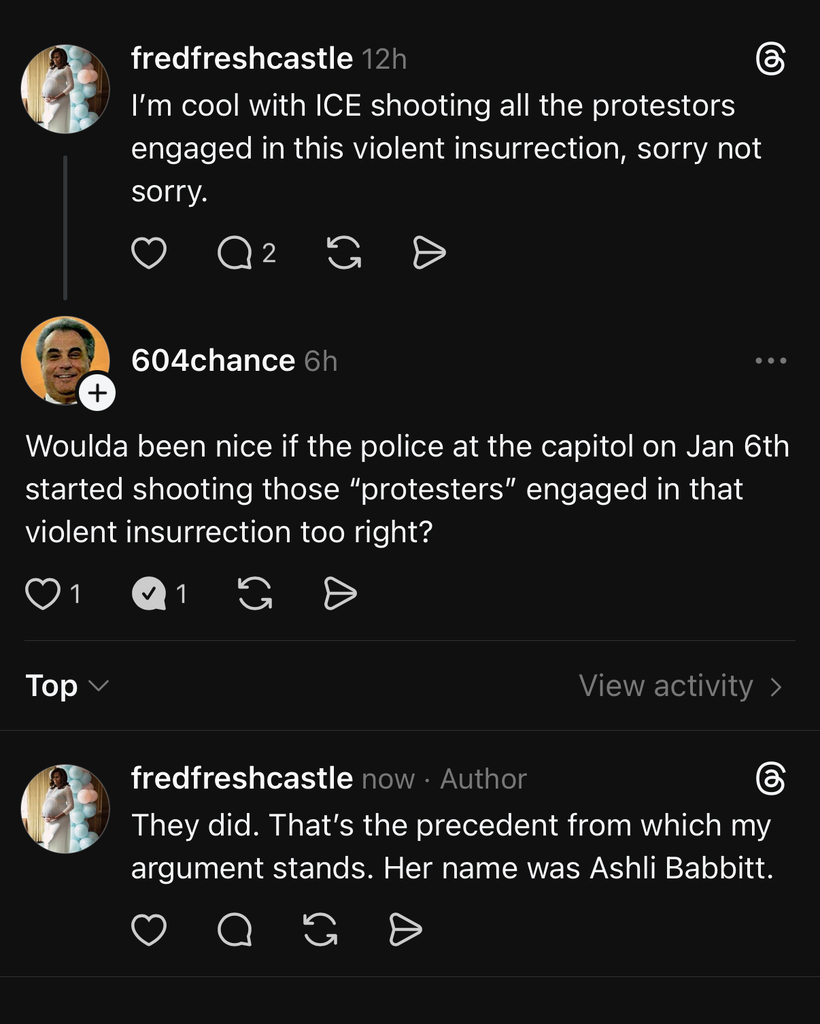Tap the Threads logo on top post
This screenshot has width=820, height=1024.
click(770, 59)
